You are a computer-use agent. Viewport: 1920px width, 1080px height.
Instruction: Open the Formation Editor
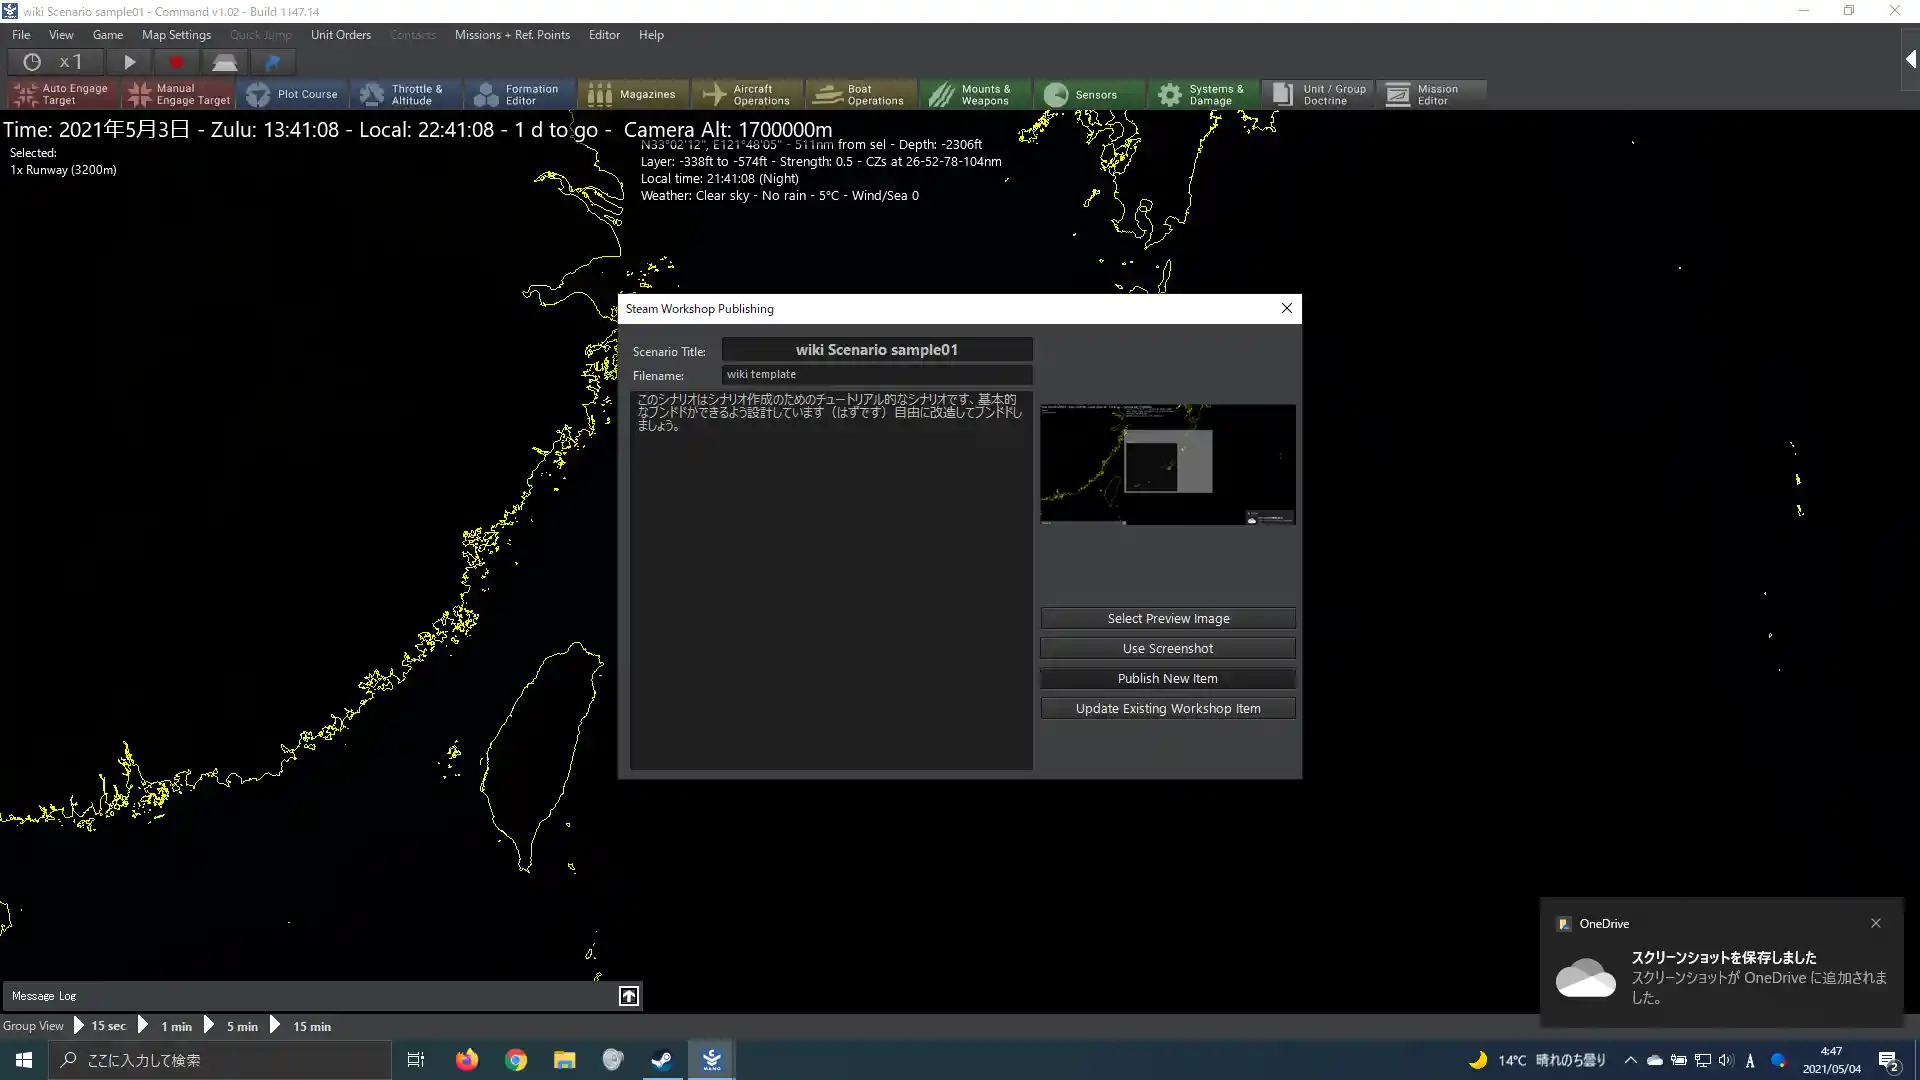(519, 94)
